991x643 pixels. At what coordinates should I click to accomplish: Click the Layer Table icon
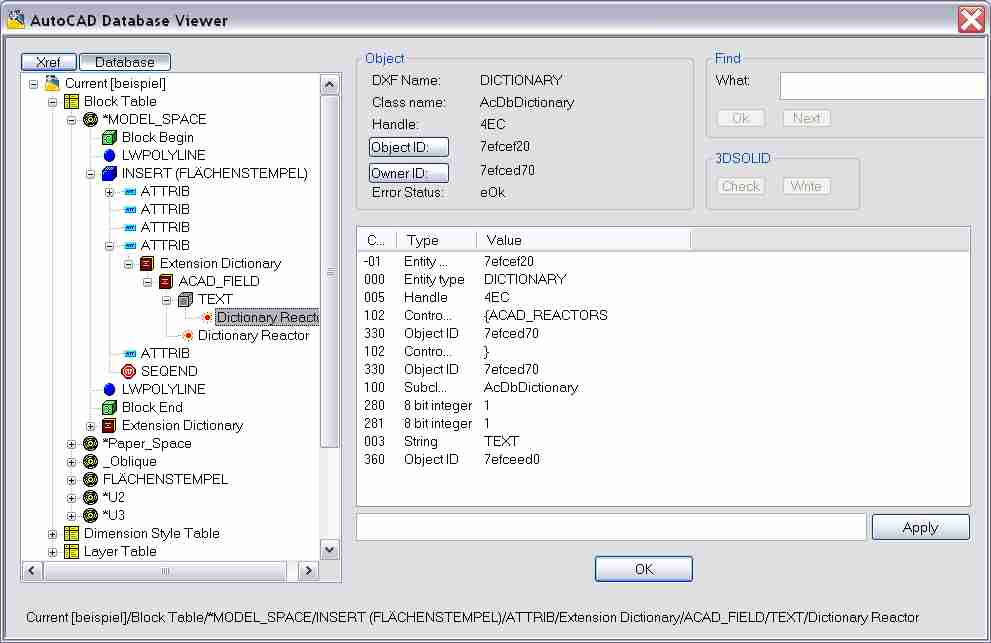(71, 551)
